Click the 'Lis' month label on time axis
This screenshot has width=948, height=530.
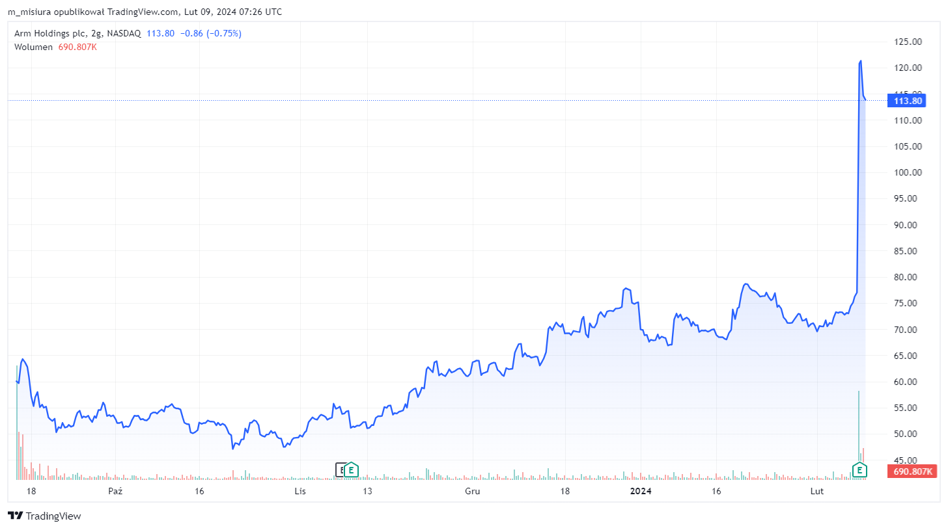click(x=300, y=491)
